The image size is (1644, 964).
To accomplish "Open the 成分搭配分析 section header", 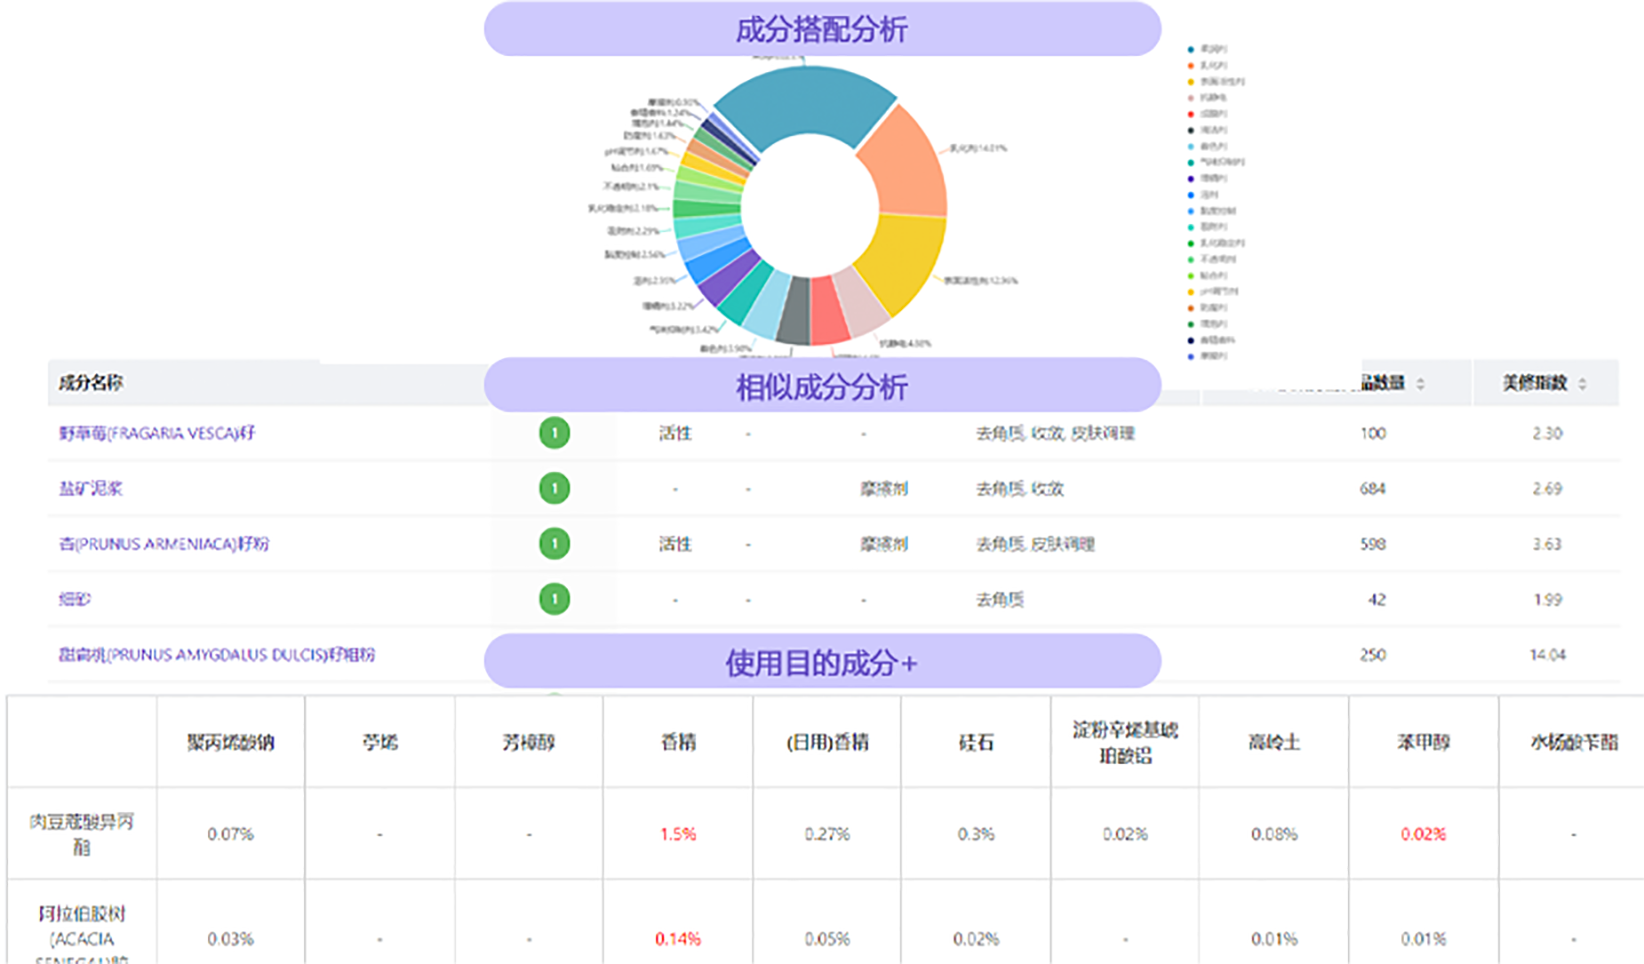I will click(821, 29).
